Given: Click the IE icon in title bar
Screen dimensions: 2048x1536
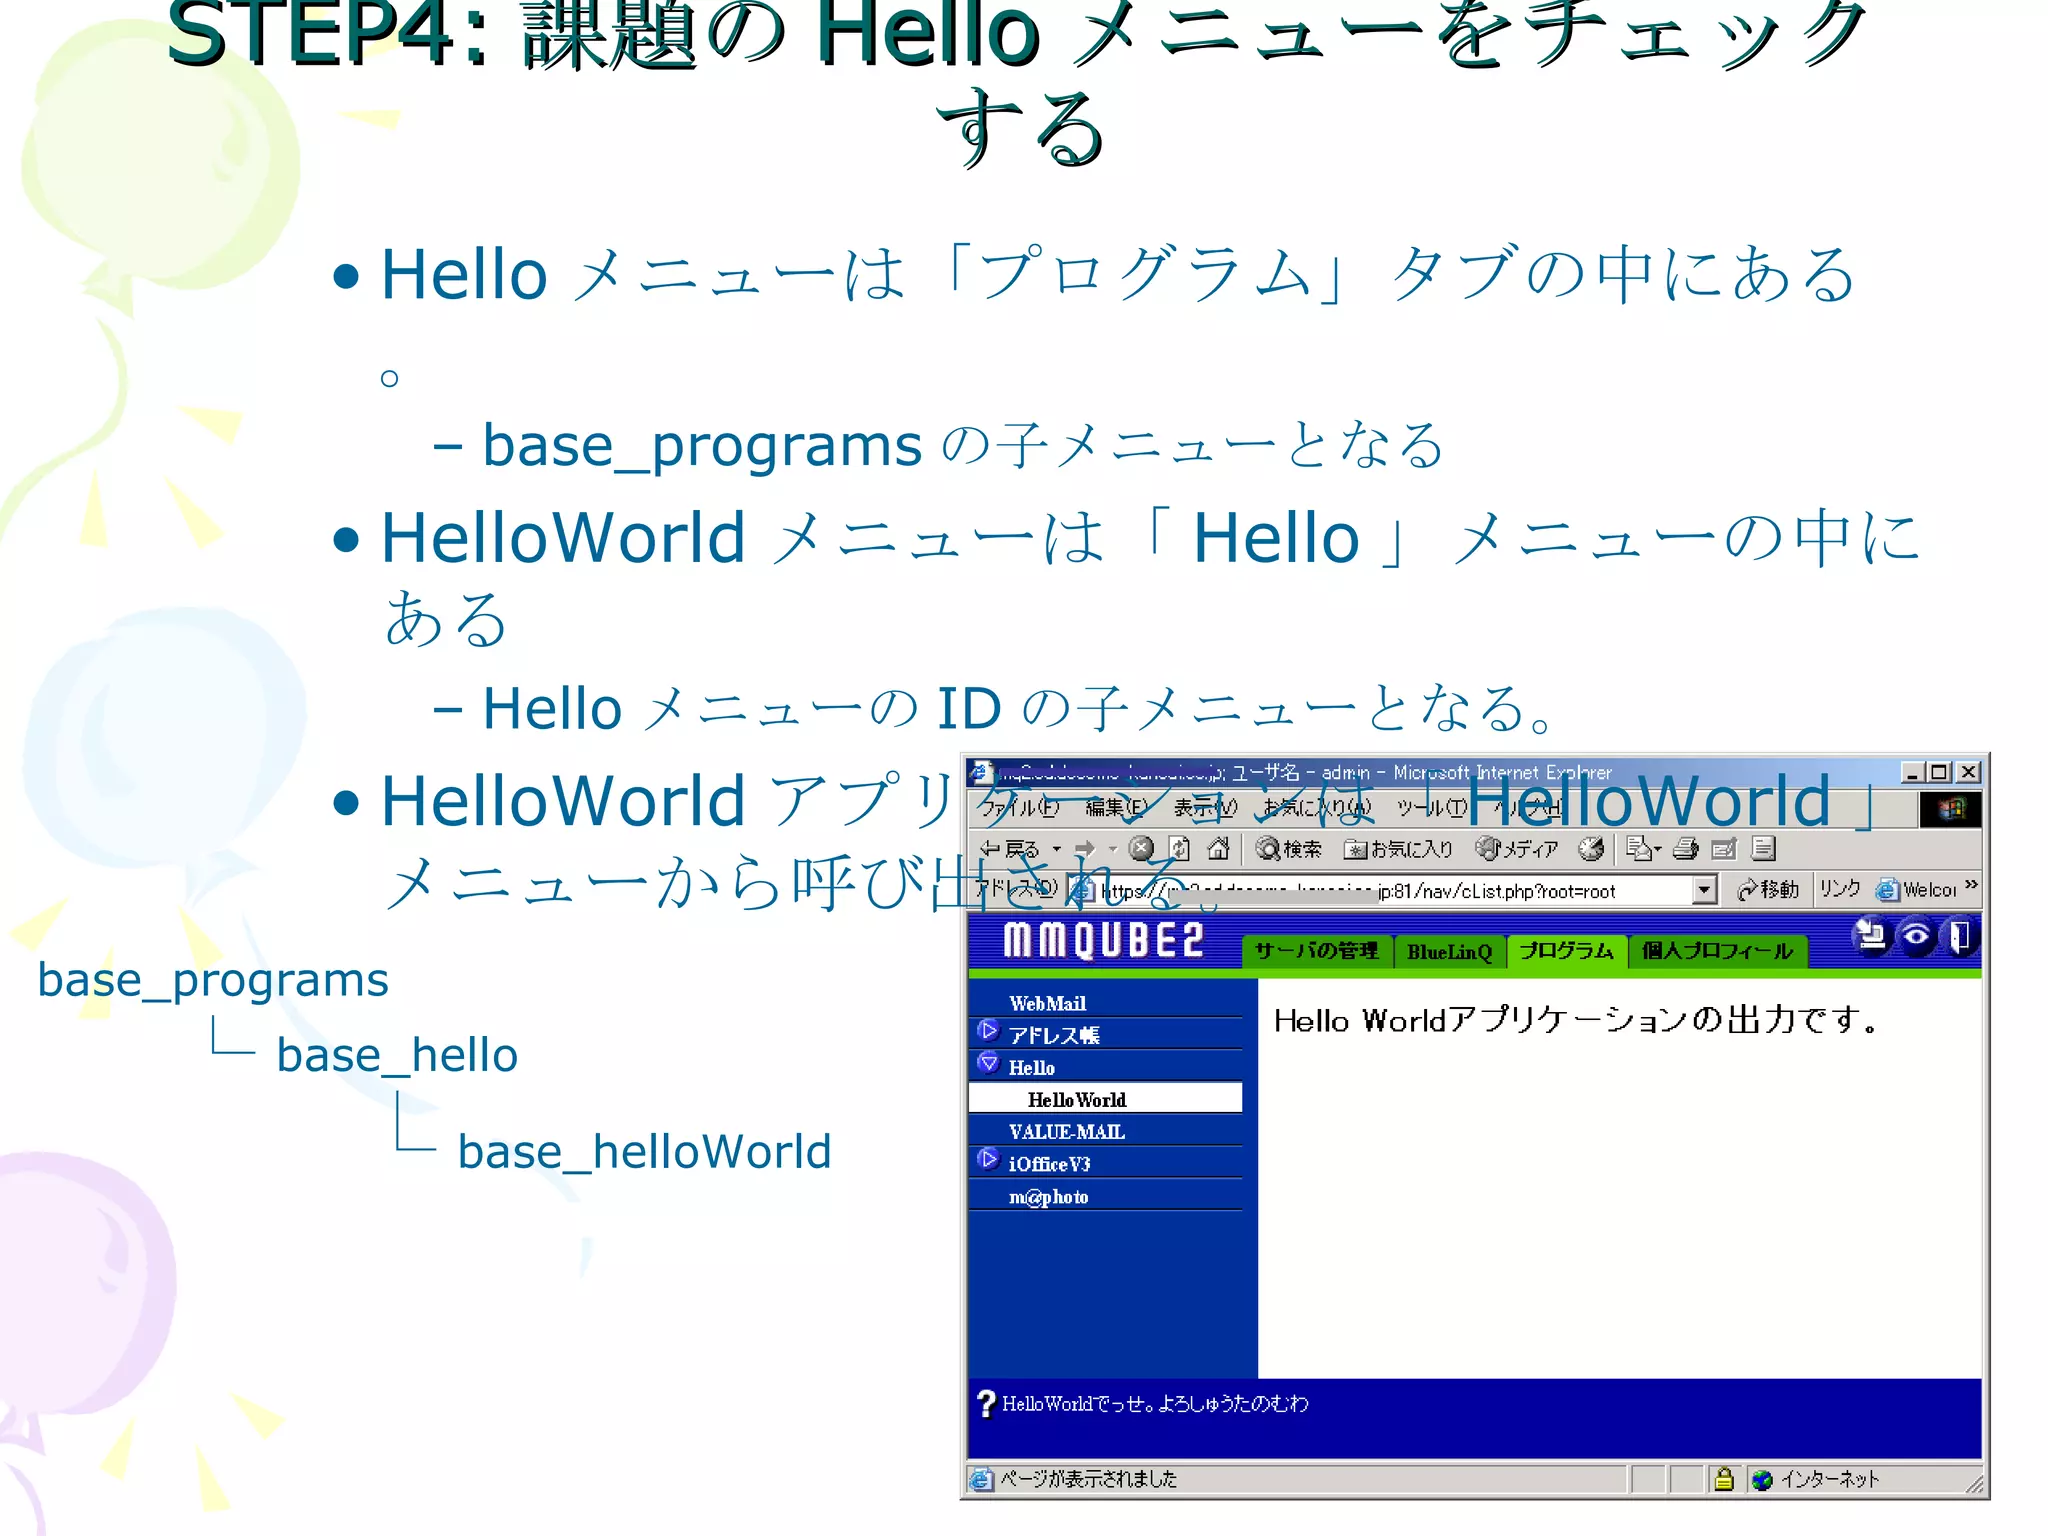Looking at the screenshot, I should [x=980, y=772].
